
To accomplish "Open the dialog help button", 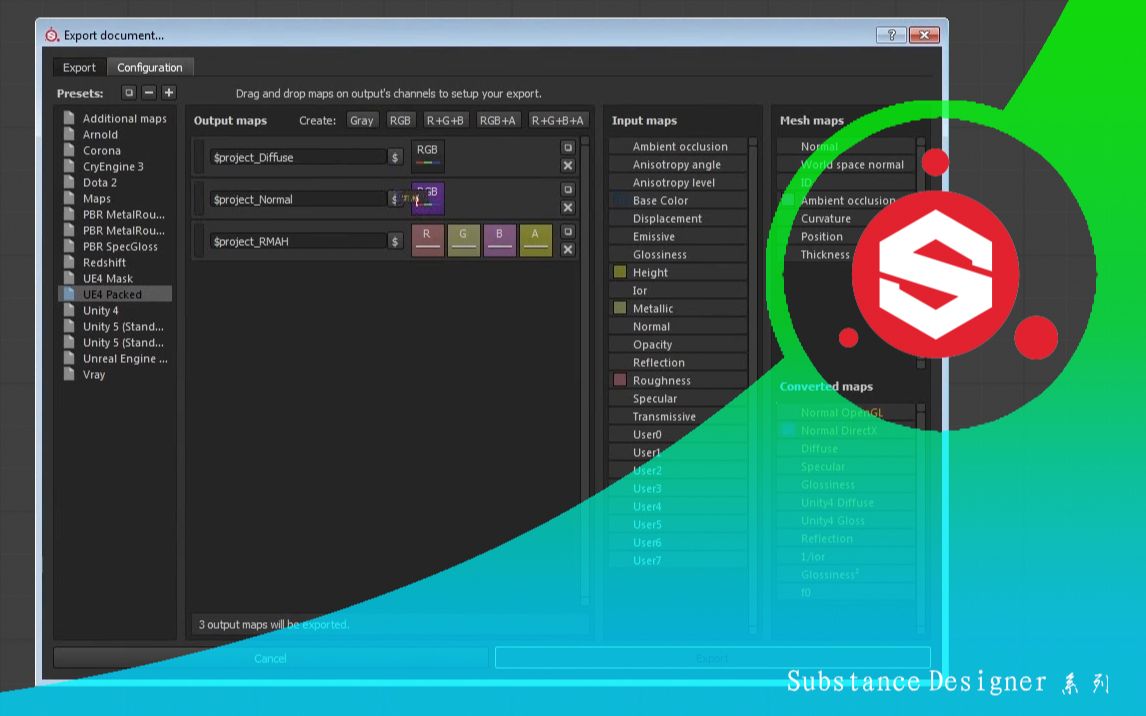I will [891, 35].
